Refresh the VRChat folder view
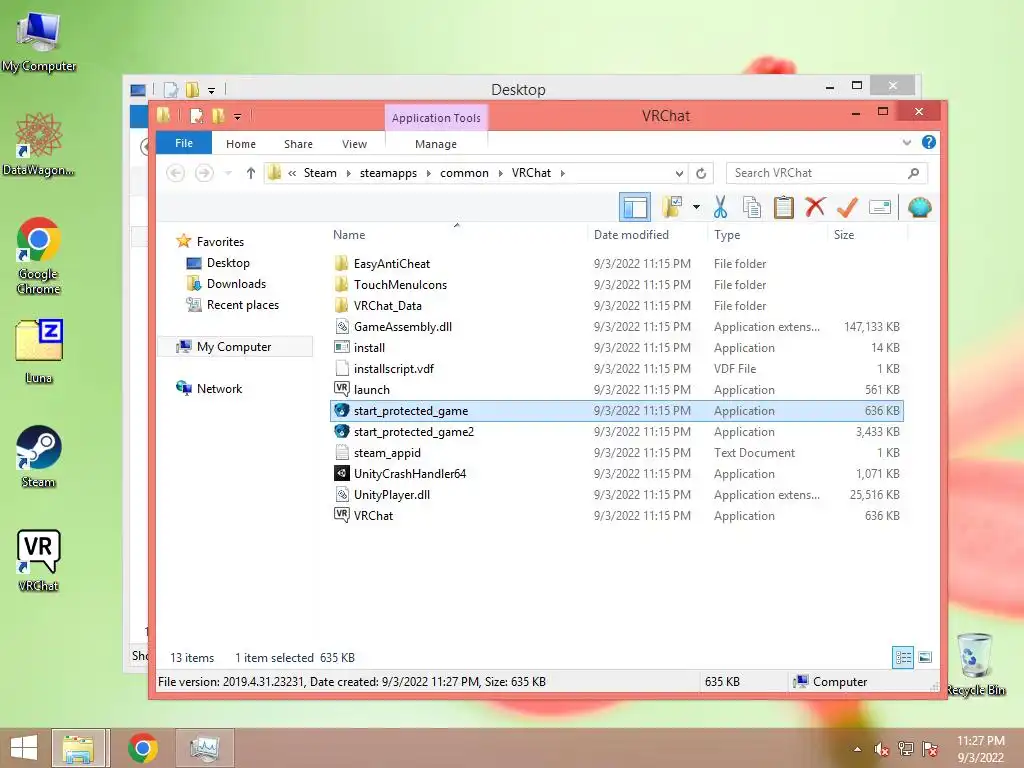This screenshot has height=768, width=1024. point(701,173)
